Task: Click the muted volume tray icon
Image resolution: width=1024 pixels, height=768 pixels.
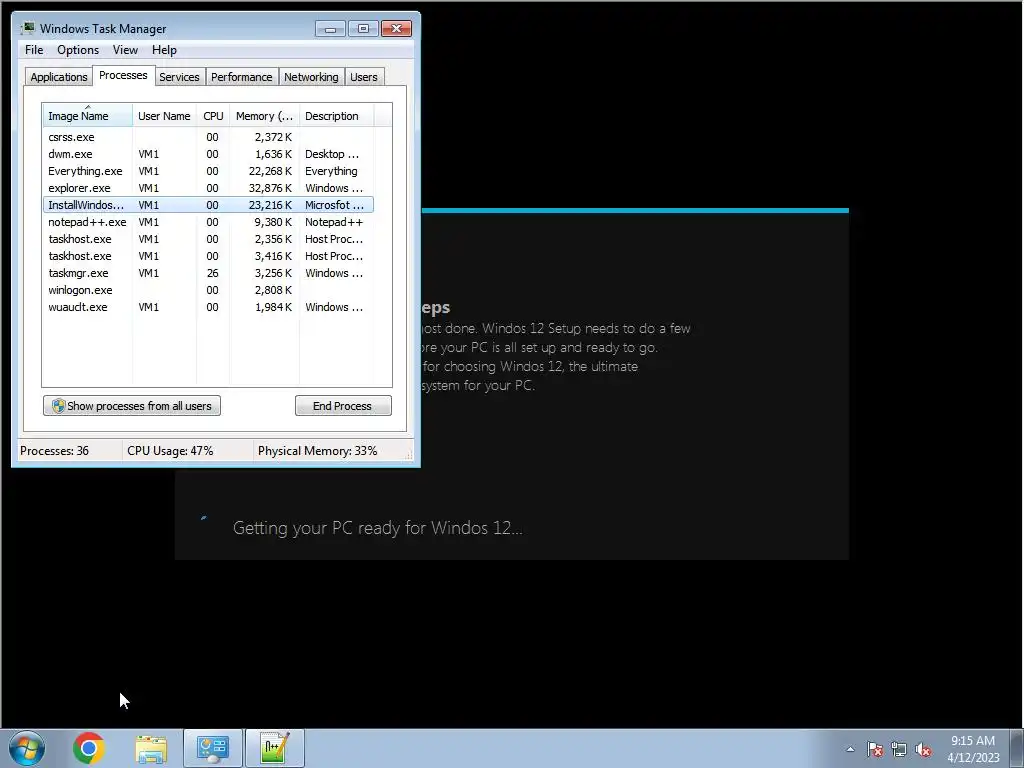Action: coord(923,750)
